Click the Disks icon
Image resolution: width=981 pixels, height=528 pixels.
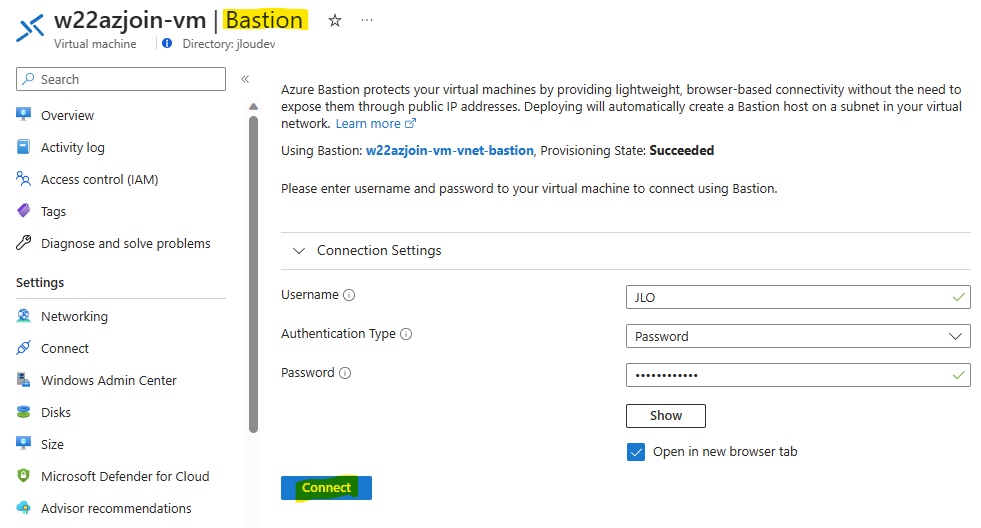(23, 412)
